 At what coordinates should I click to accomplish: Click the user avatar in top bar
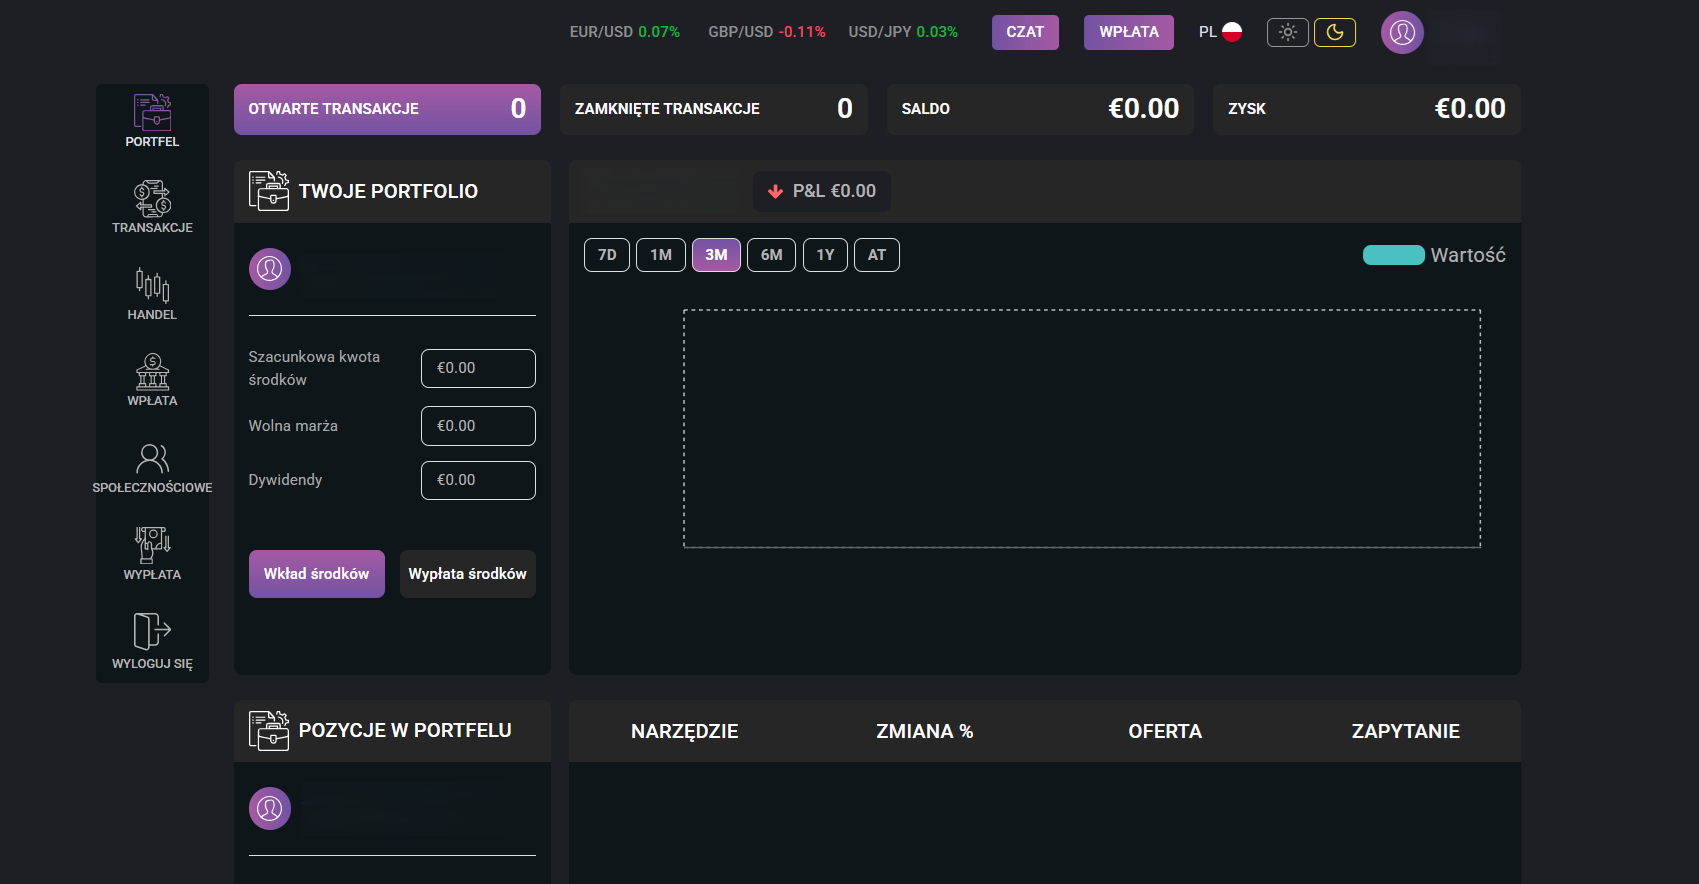pos(1402,32)
